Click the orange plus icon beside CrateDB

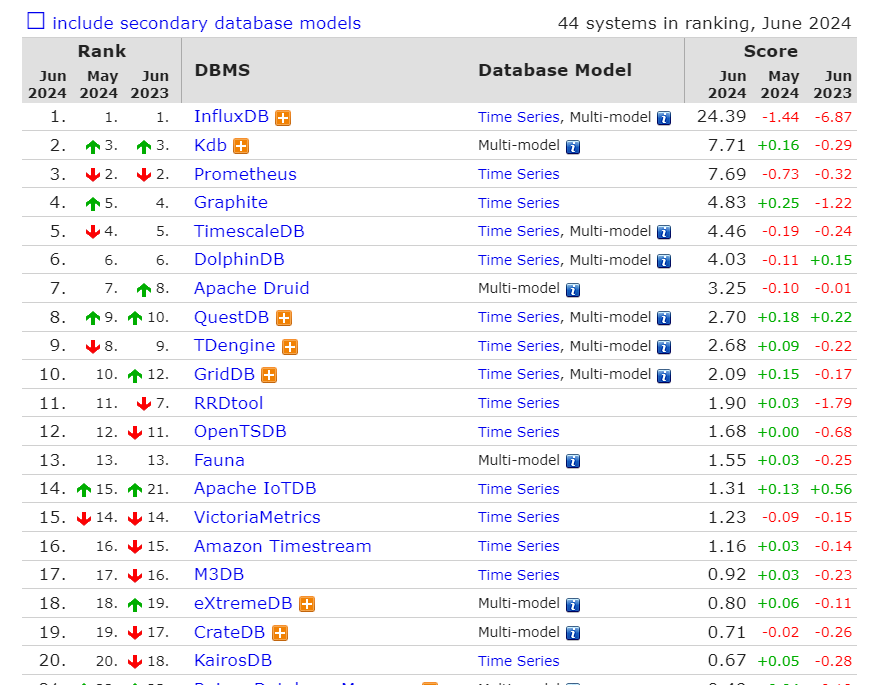[280, 633]
